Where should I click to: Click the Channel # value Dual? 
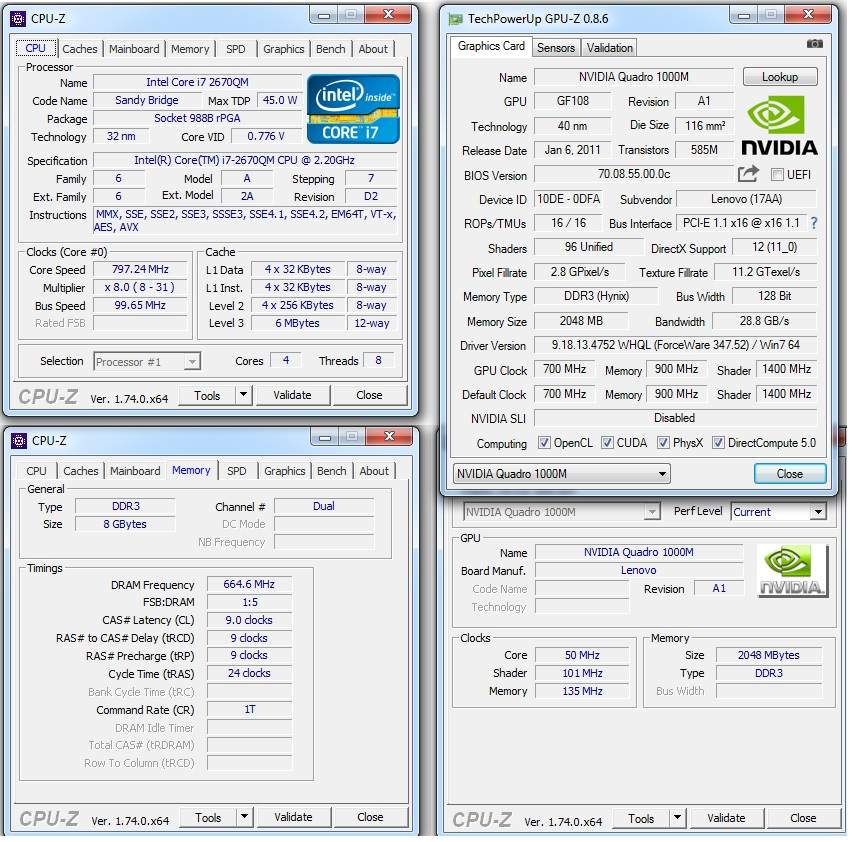click(324, 507)
